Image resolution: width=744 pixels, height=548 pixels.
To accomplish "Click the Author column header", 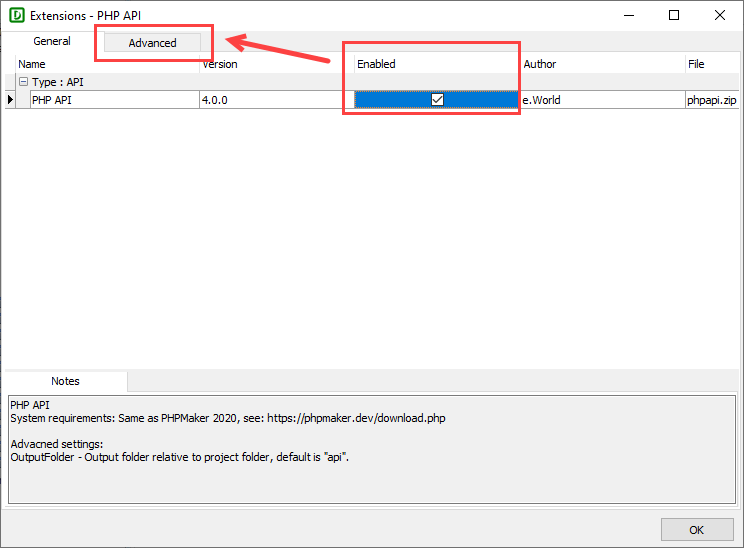I will (x=603, y=64).
